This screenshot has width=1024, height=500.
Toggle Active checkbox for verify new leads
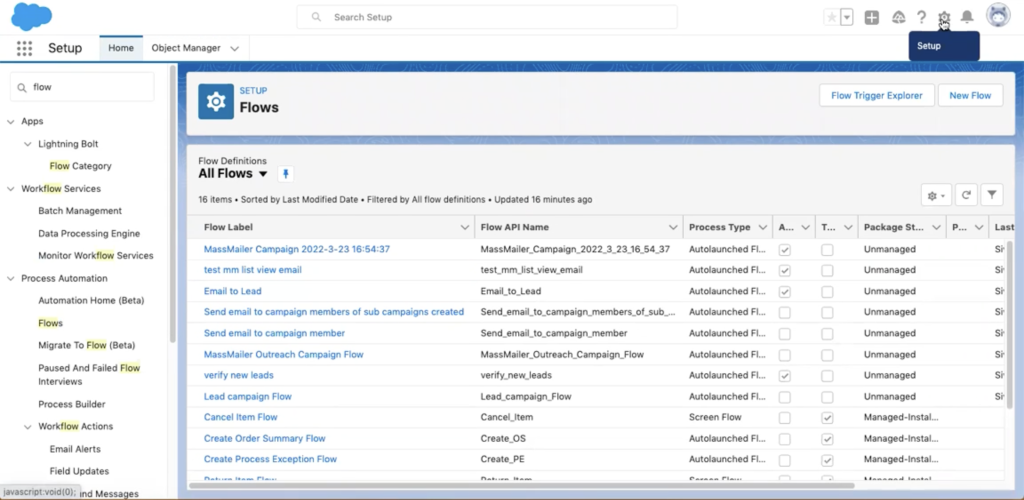(x=785, y=375)
